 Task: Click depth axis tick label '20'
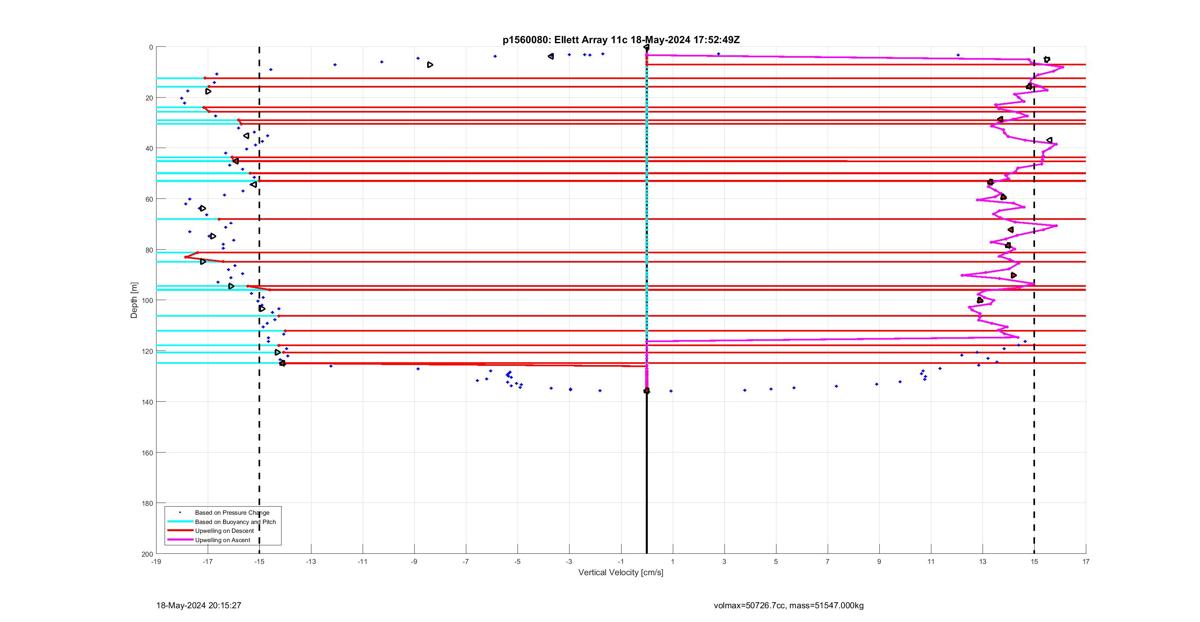[x=148, y=98]
